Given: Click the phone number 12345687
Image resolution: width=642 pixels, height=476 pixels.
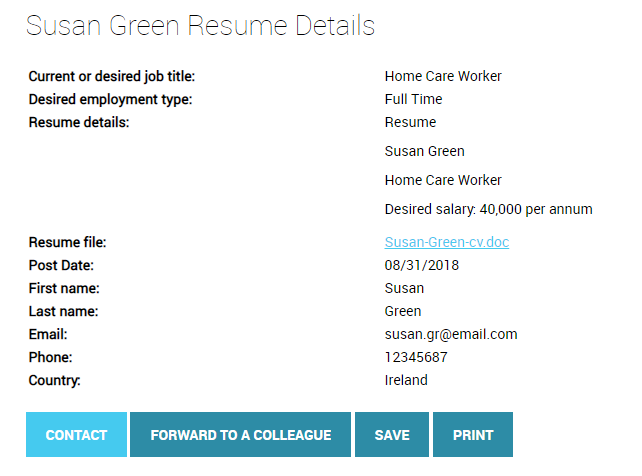Looking at the screenshot, I should [416, 357].
